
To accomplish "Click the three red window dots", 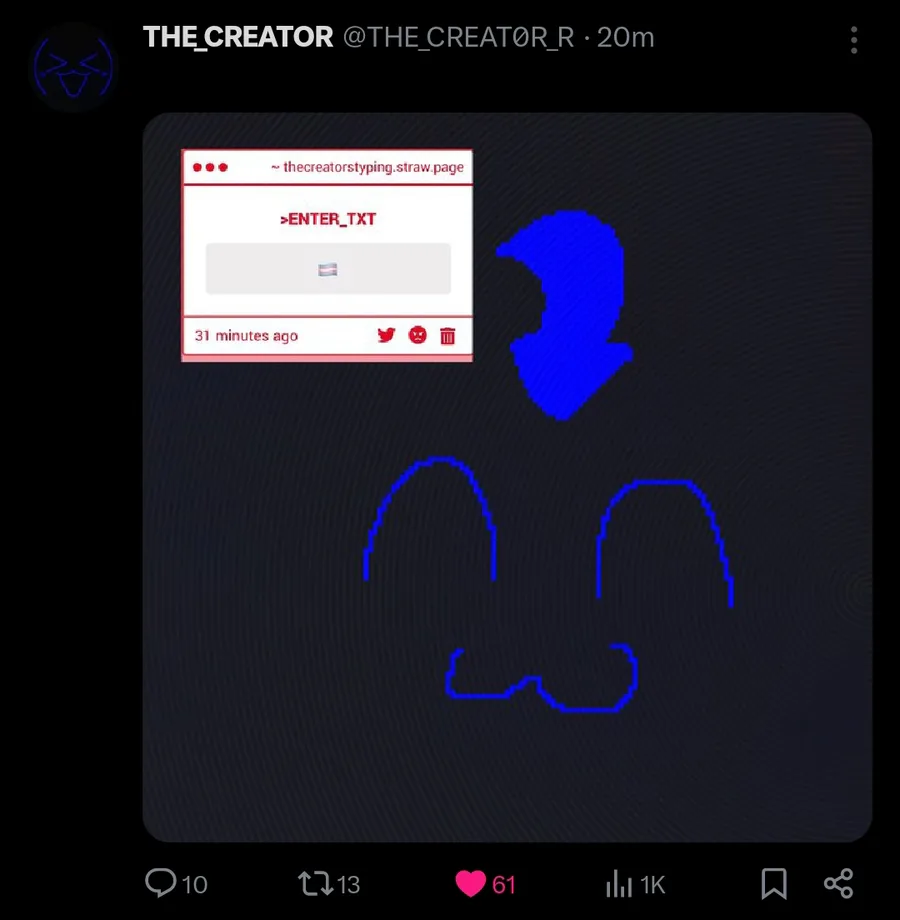I will point(210,167).
